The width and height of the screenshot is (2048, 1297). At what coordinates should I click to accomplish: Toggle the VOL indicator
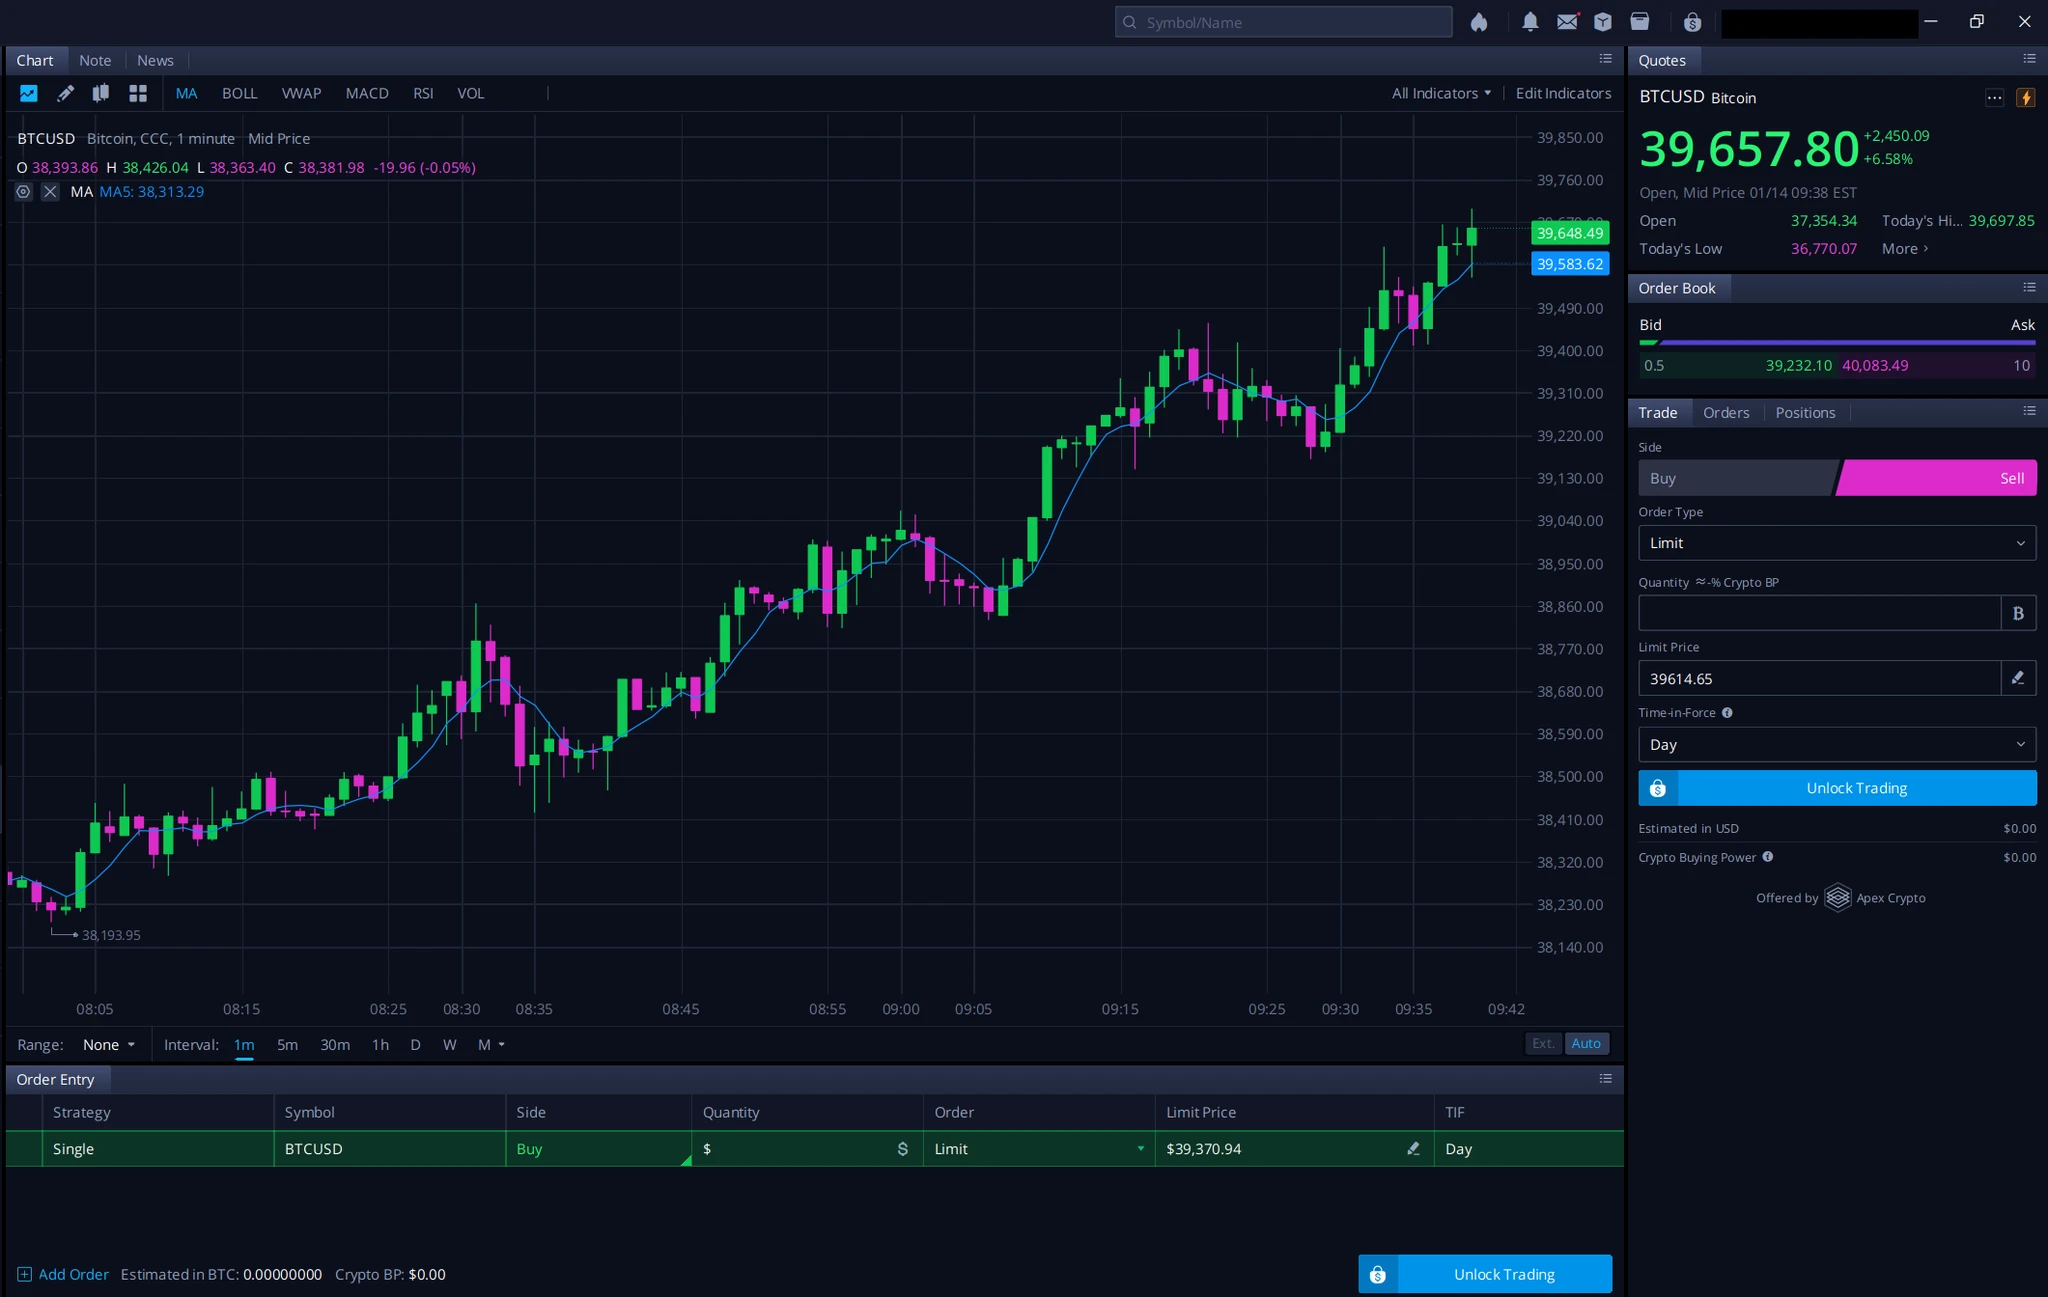coord(470,93)
